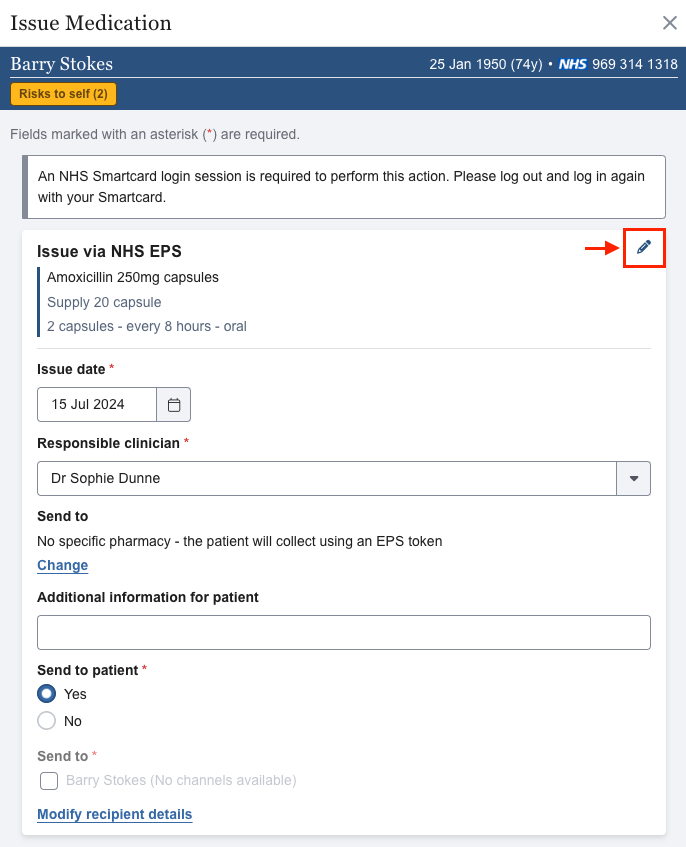This screenshot has height=847, width=686.
Task: Click the NHS logo in header
Action: pos(573,64)
